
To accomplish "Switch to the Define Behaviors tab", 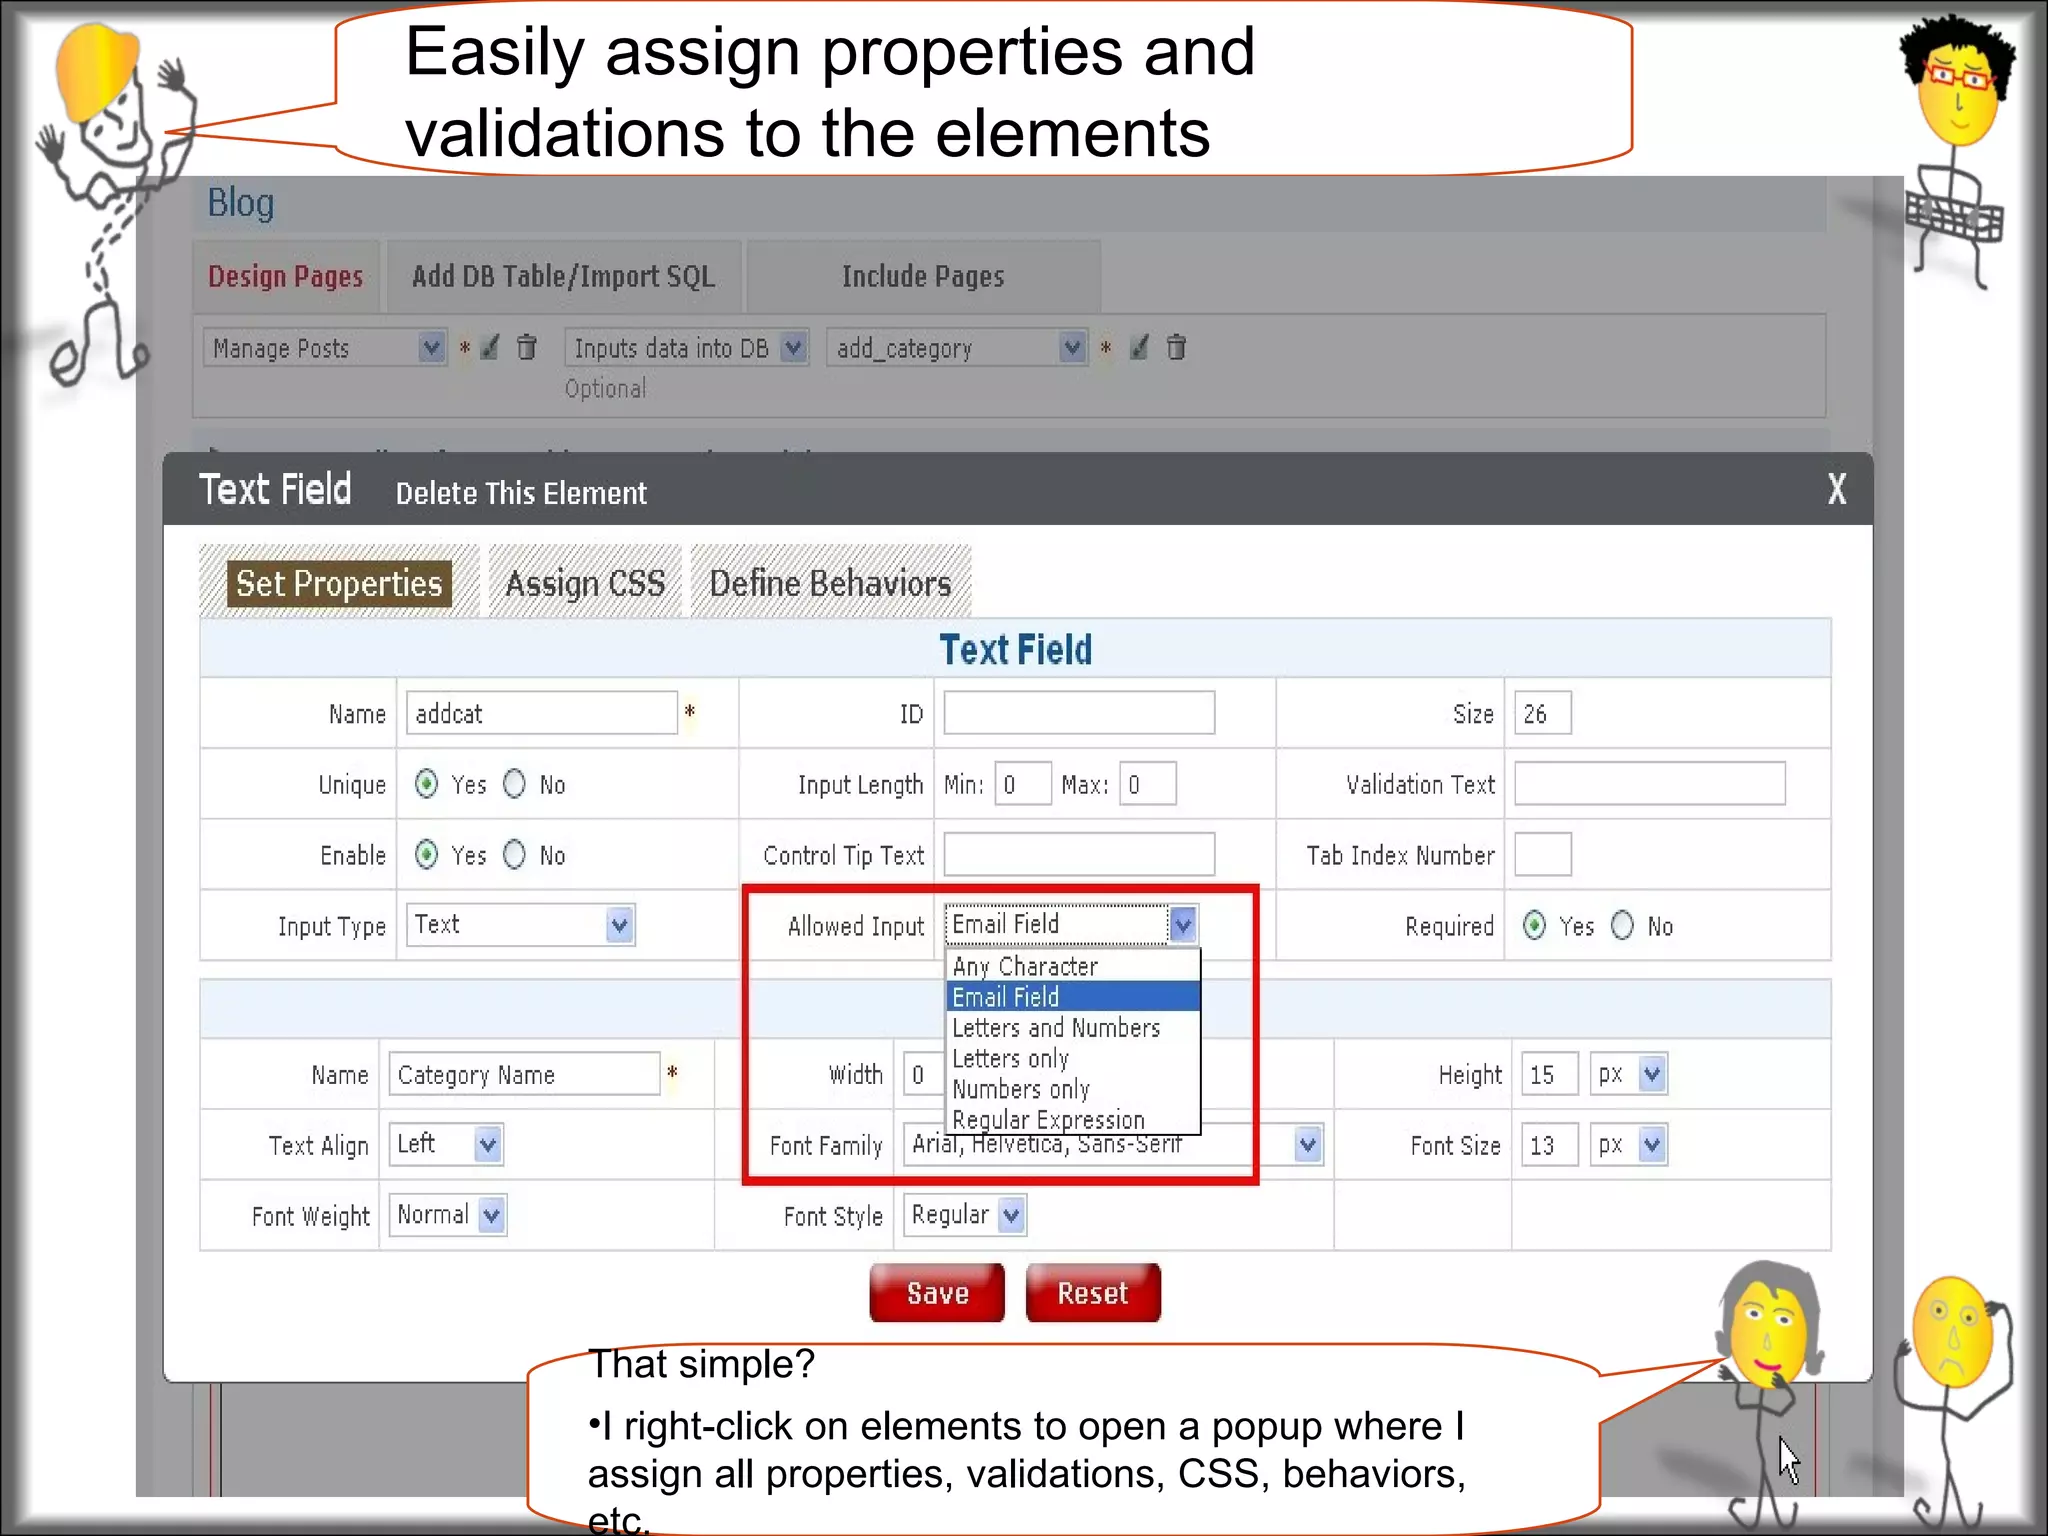I will tap(830, 583).
